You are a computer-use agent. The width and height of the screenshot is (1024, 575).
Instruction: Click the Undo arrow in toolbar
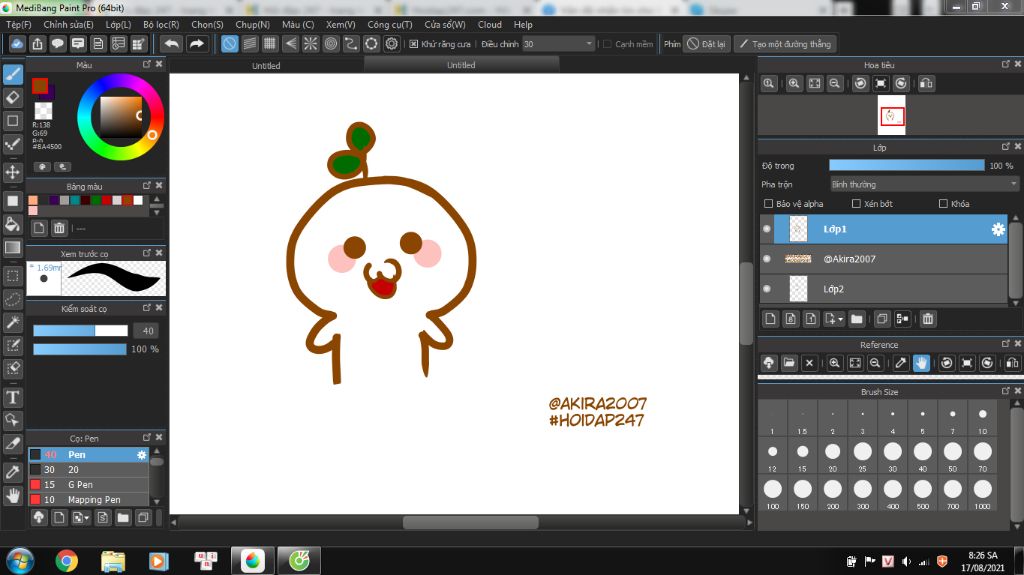(171, 44)
